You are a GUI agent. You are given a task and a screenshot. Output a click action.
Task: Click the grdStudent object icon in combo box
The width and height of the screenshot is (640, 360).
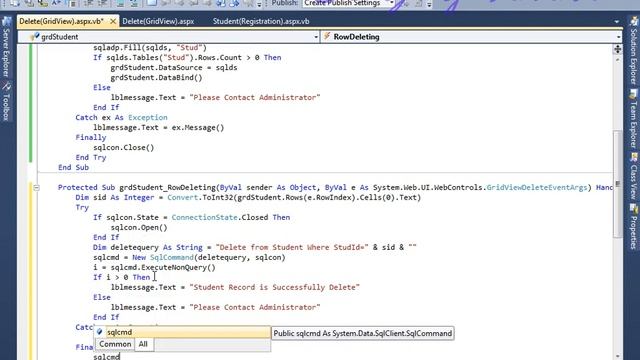click(34, 37)
